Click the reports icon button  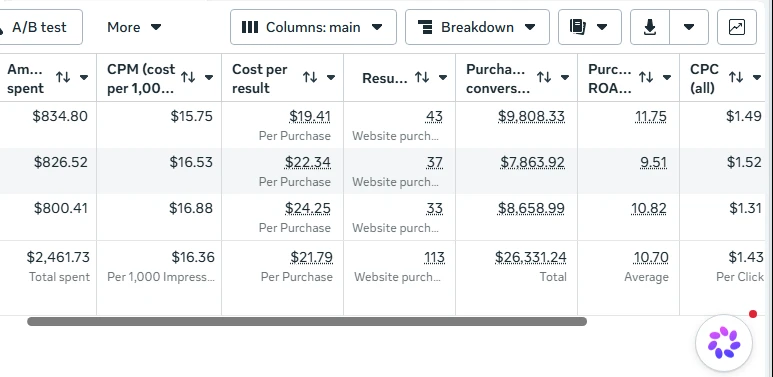click(590, 27)
